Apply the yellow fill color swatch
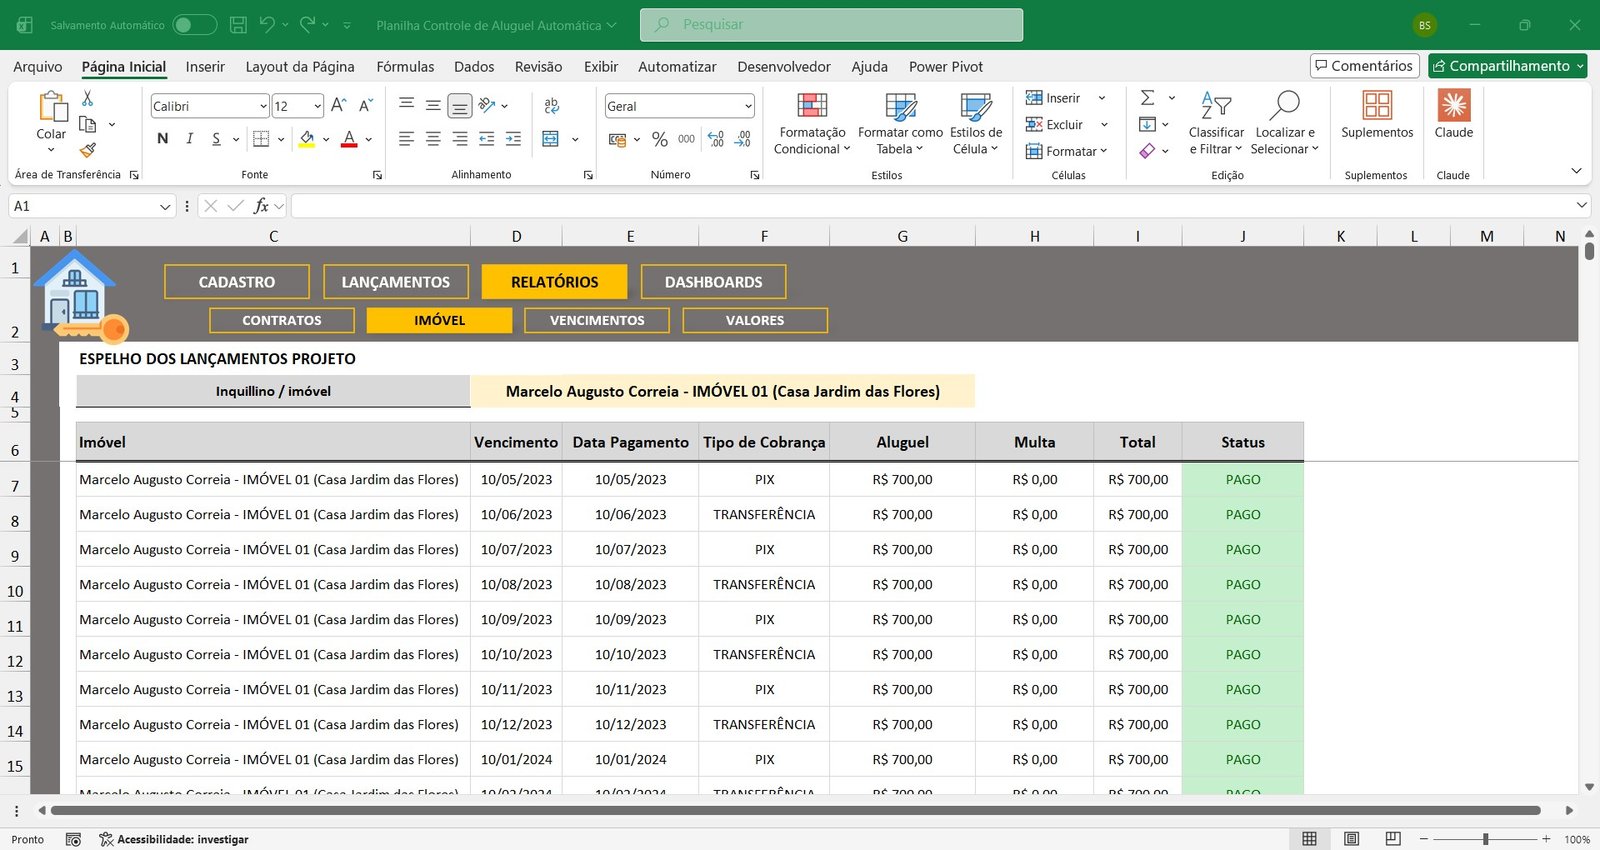1600x850 pixels. point(307,139)
